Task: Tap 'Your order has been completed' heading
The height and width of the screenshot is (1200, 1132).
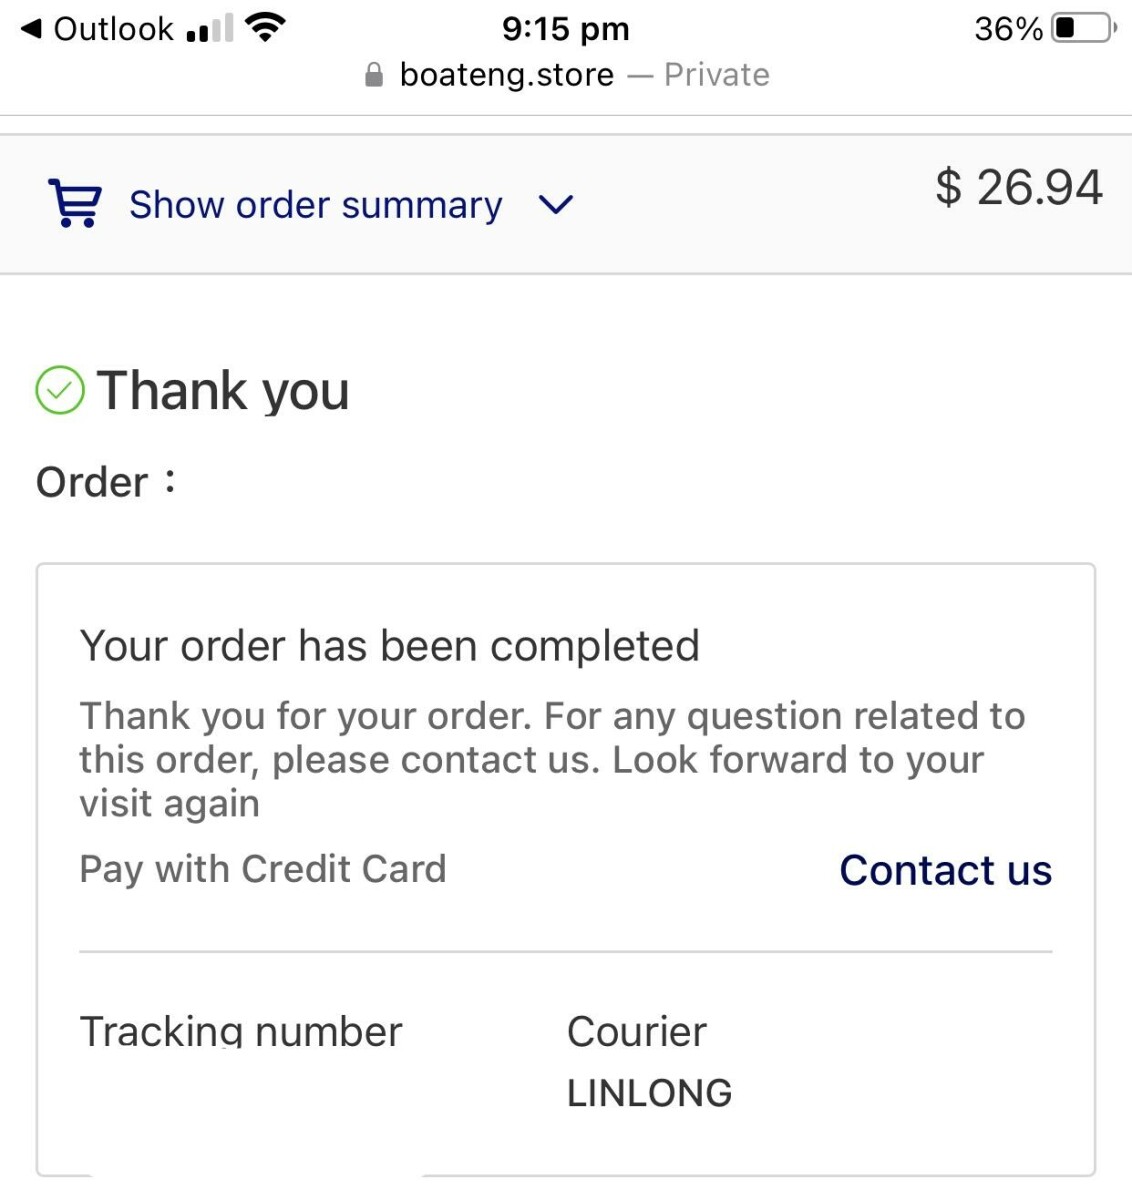Action: pos(389,646)
